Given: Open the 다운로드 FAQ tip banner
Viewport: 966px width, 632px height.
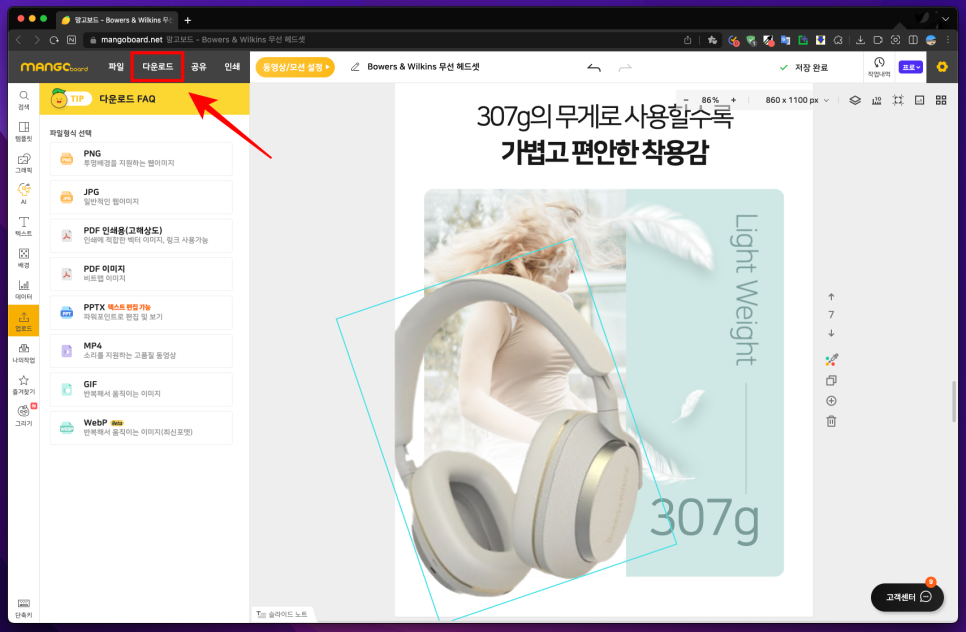Looking at the screenshot, I should point(144,99).
